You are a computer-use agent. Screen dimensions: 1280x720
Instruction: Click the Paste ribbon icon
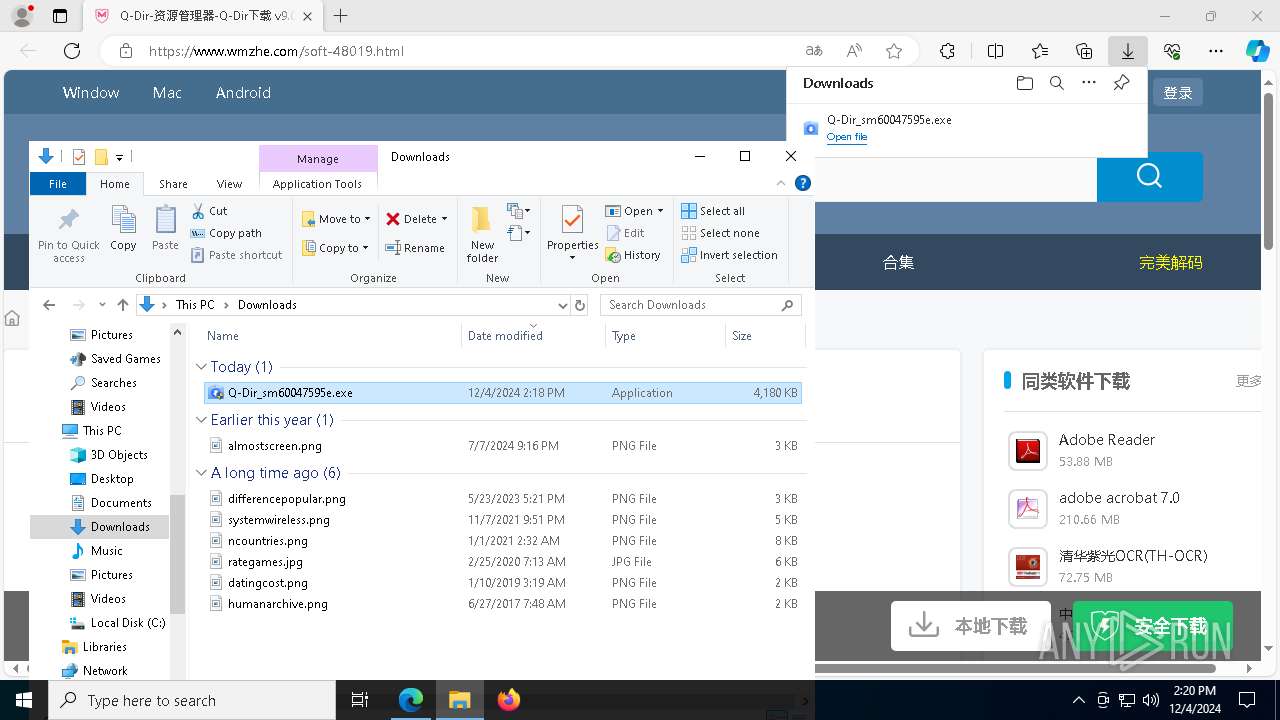point(165,229)
